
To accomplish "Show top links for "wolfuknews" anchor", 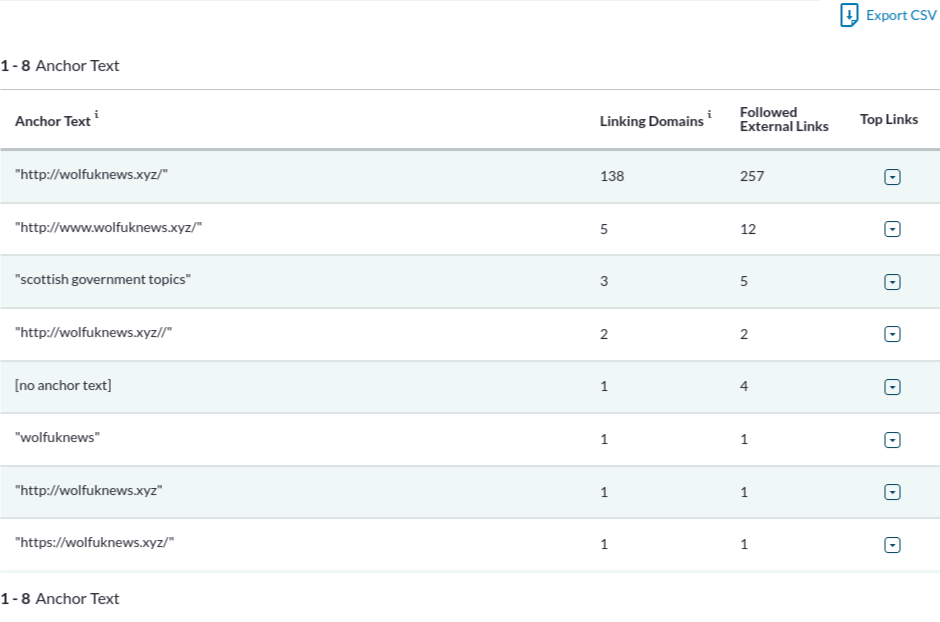I will [x=892, y=440].
